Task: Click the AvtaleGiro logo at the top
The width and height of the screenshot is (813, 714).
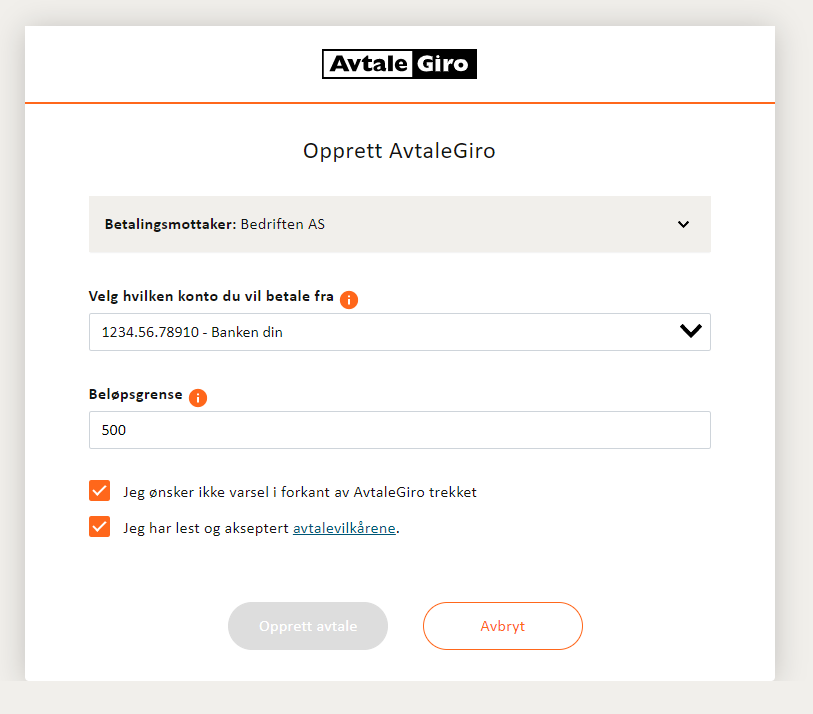Action: pyautogui.click(x=399, y=64)
